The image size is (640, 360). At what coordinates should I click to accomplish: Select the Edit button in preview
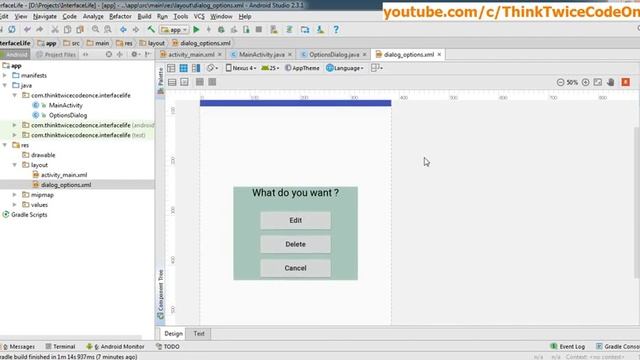296,220
